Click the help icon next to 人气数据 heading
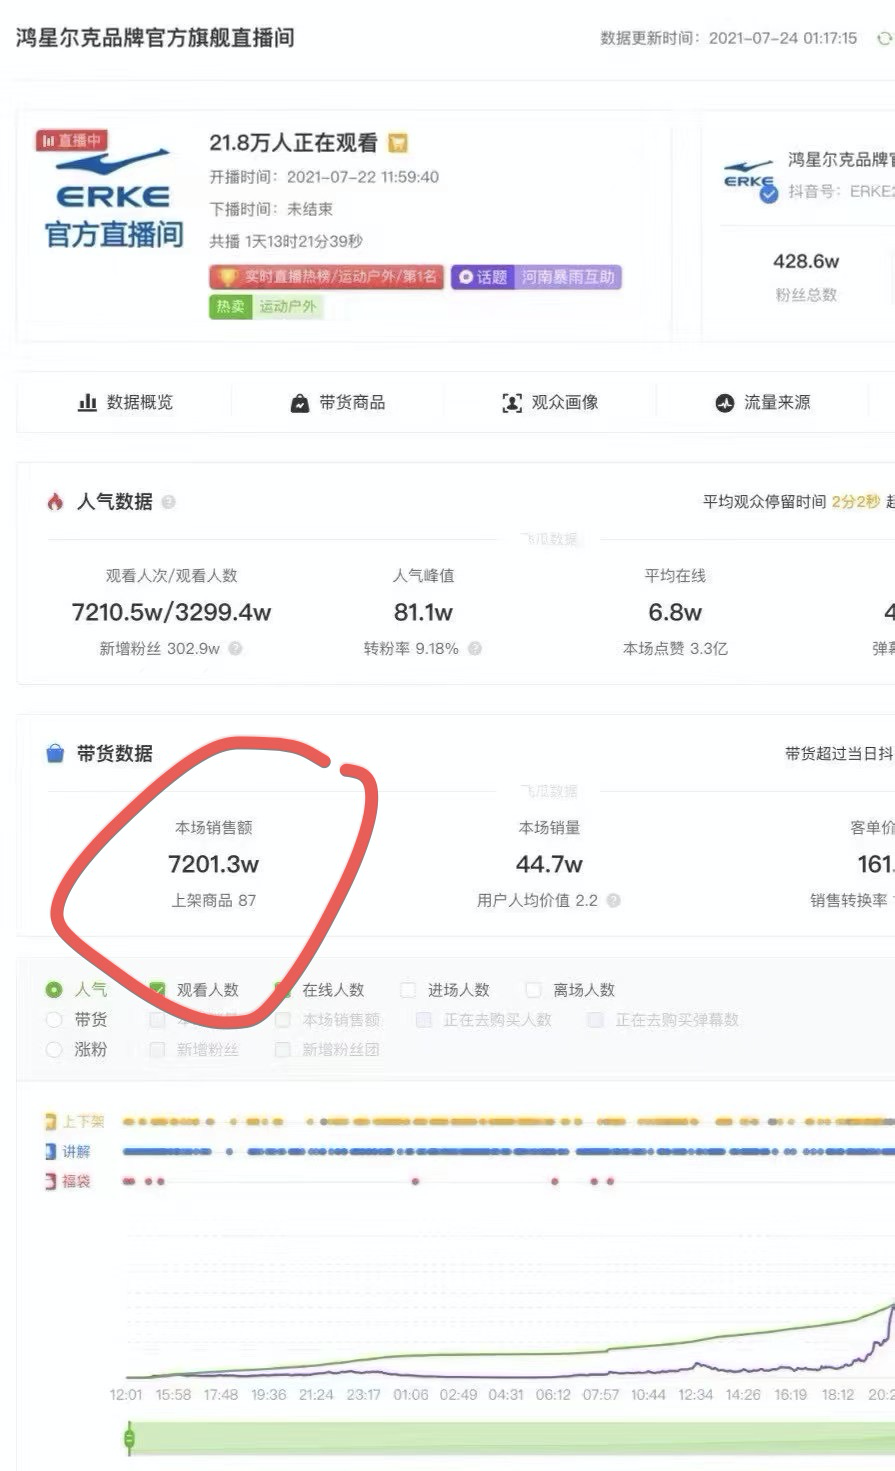 click(168, 502)
